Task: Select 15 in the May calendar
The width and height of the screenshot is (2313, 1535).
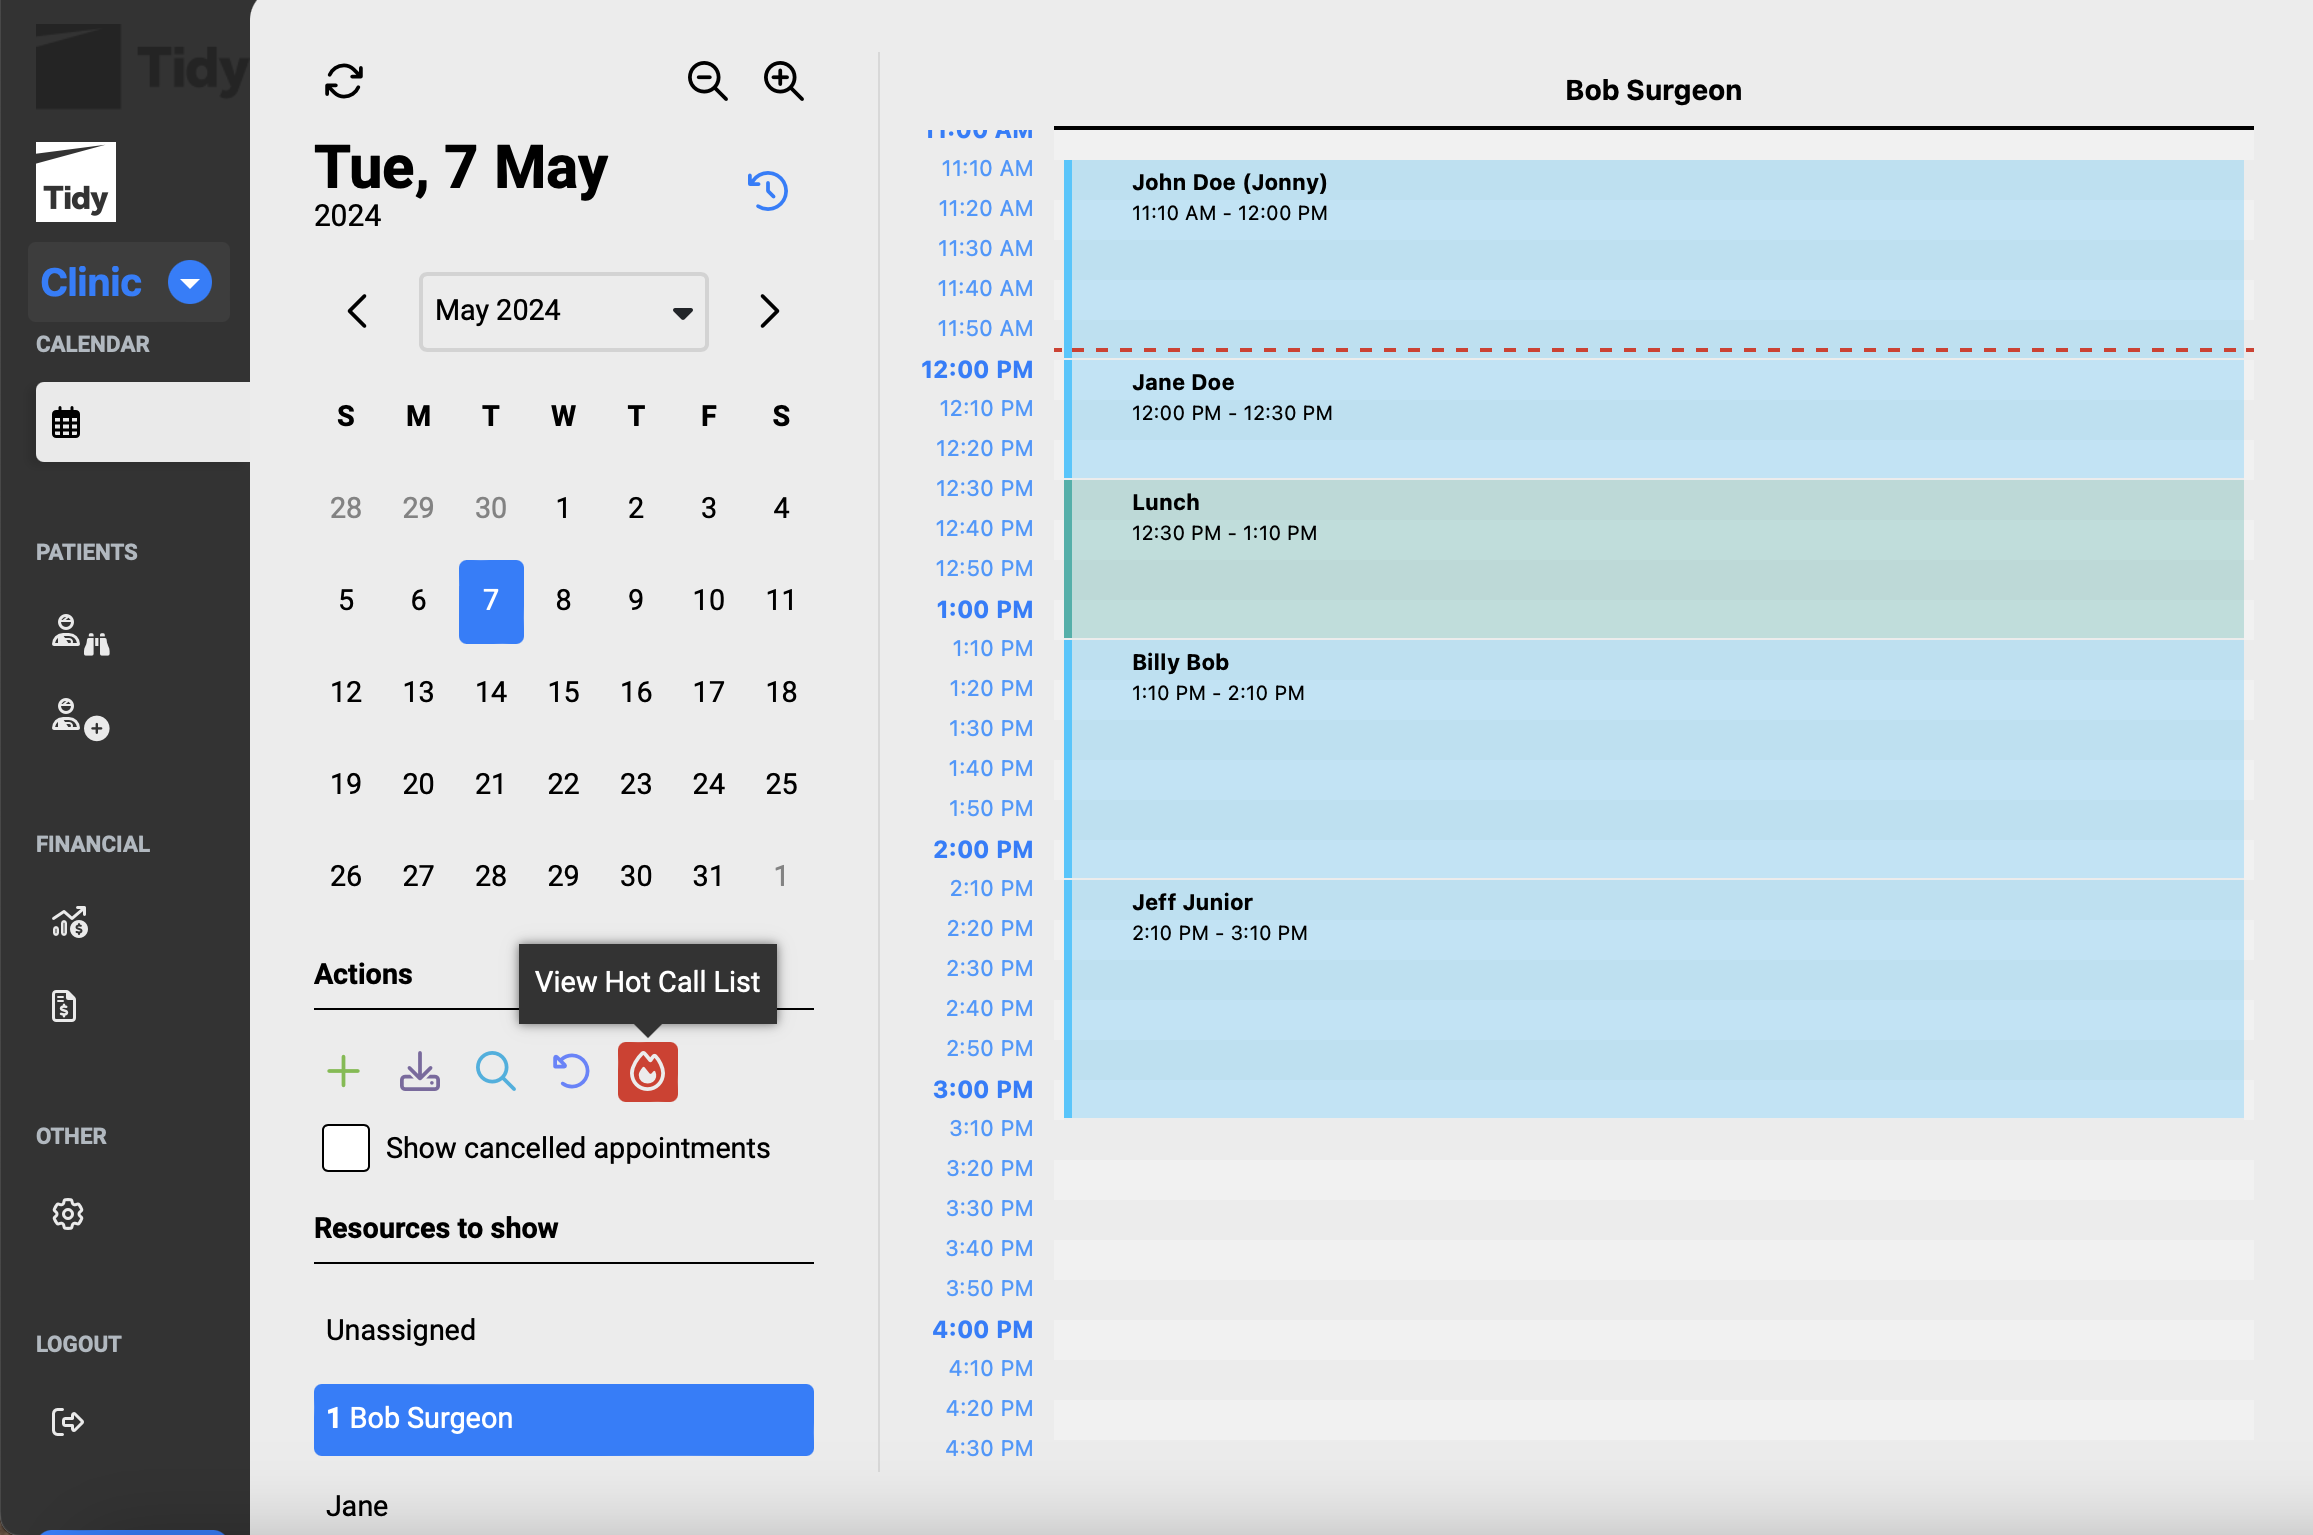Action: click(x=563, y=692)
